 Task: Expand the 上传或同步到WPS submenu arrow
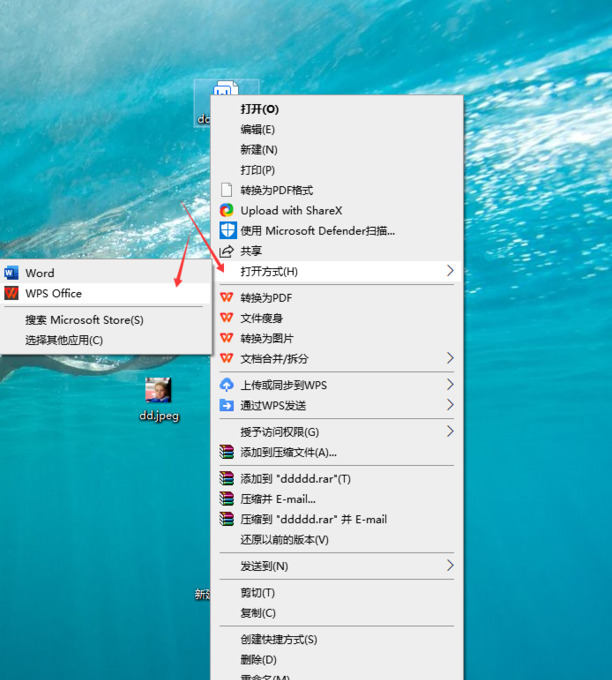pos(450,385)
